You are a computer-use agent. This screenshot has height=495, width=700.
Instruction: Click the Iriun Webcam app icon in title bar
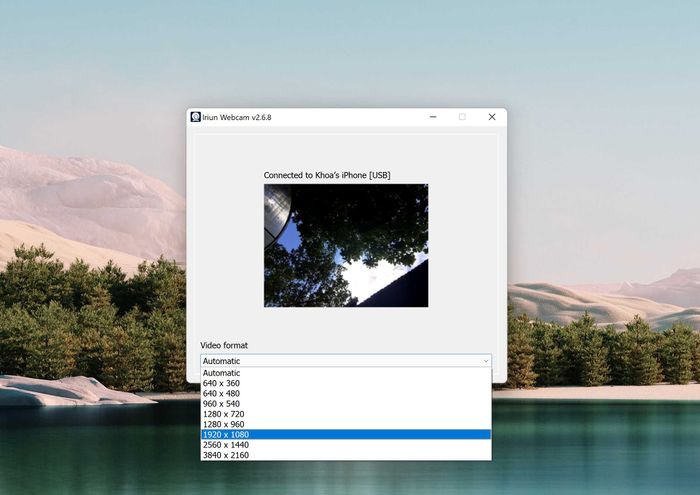(196, 117)
